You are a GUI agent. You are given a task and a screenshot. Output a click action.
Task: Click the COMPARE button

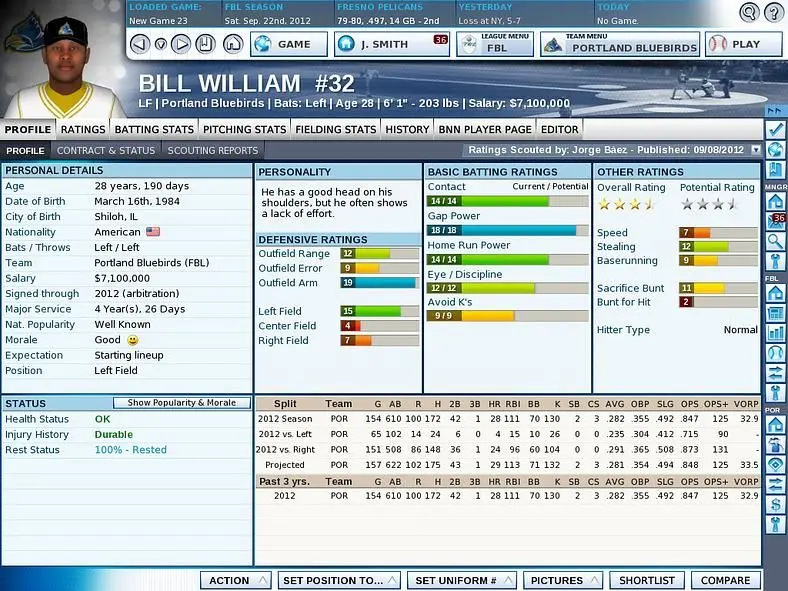pyautogui.click(x=725, y=580)
